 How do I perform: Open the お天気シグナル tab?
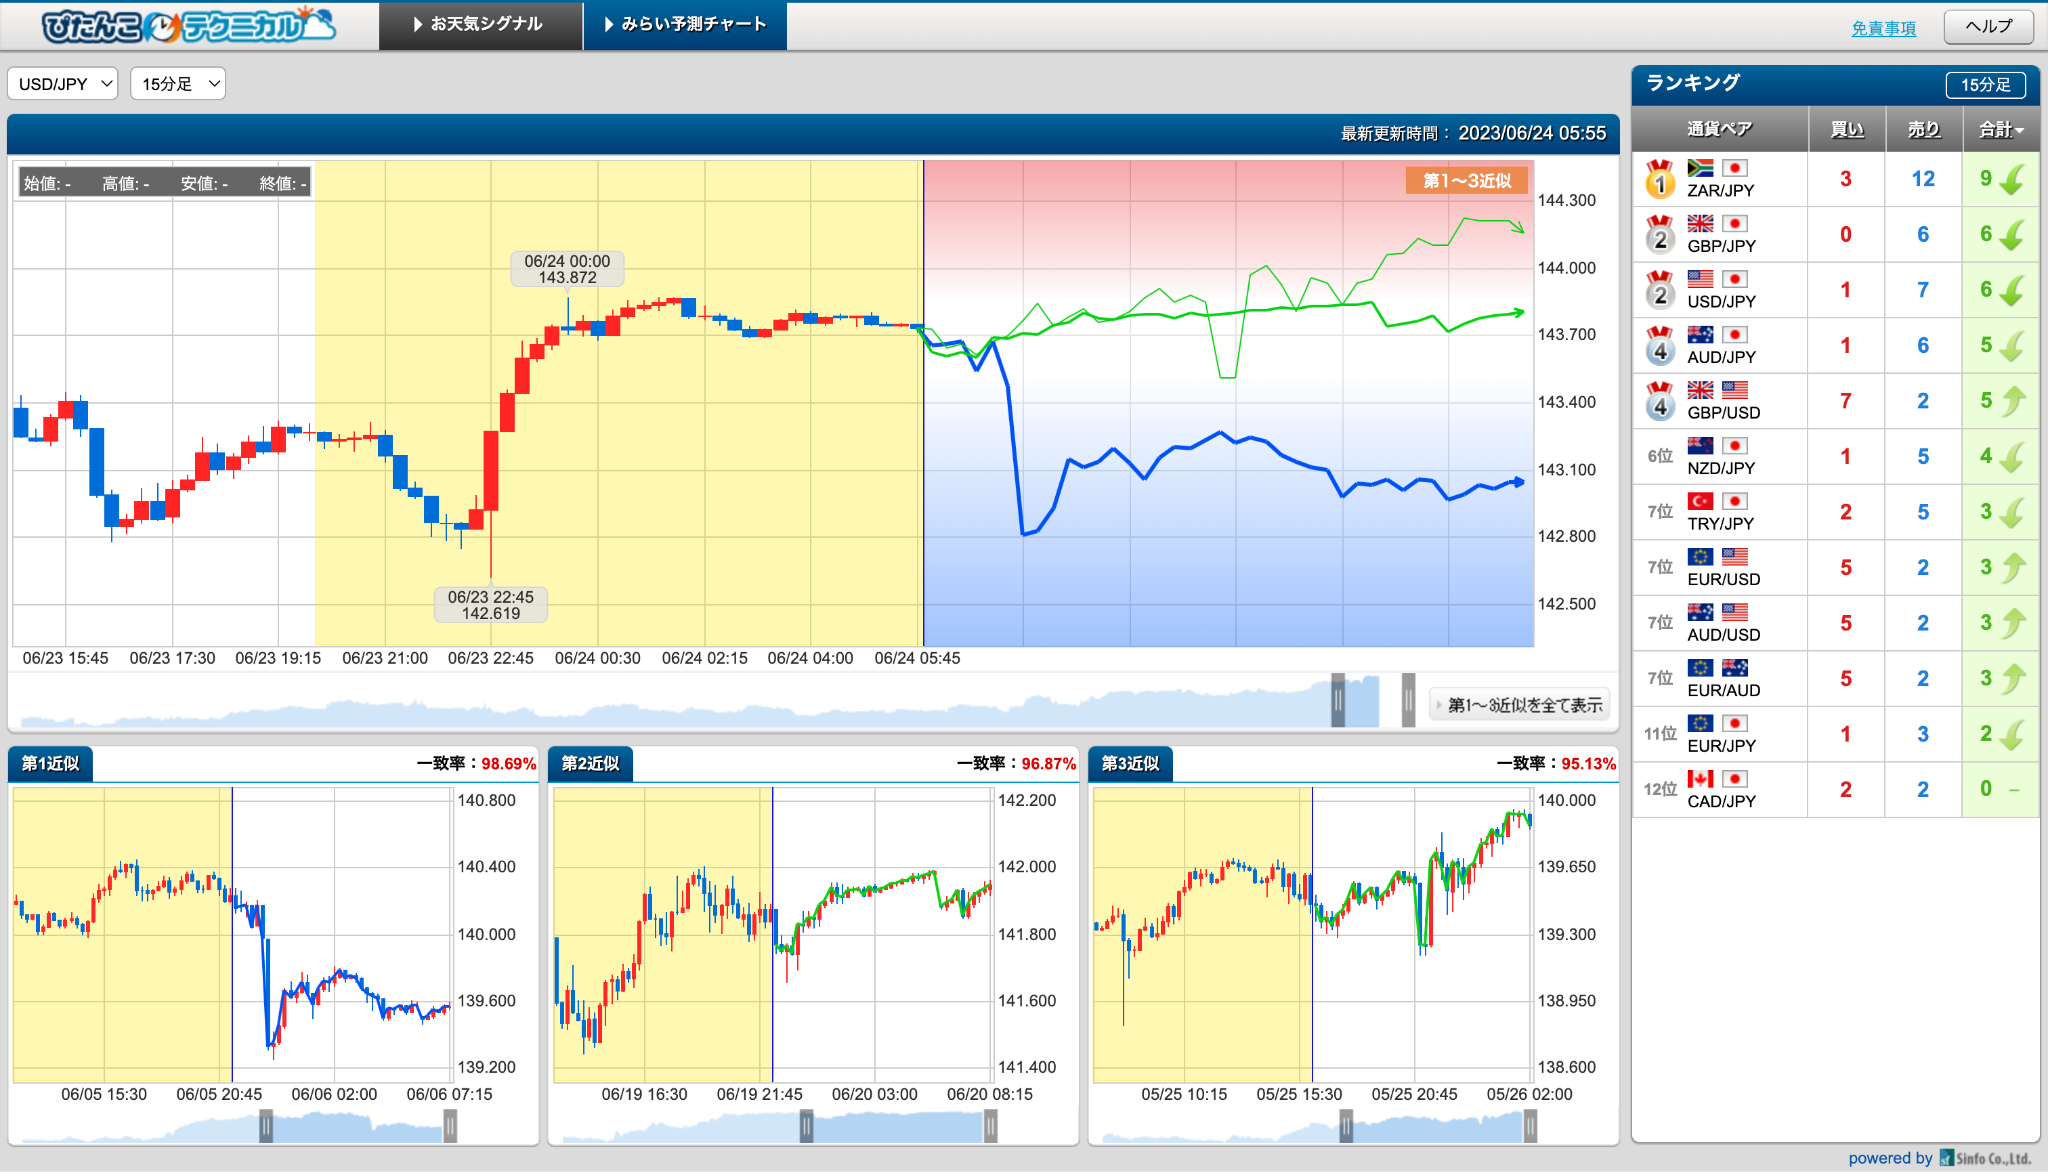point(480,25)
